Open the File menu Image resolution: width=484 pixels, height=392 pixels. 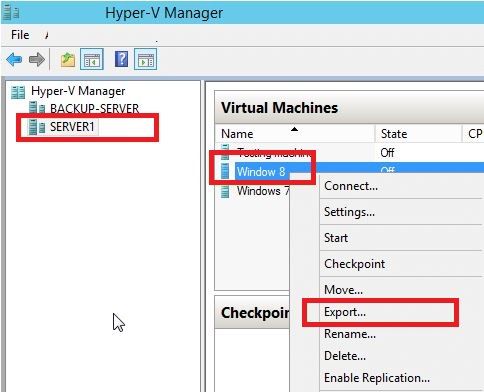[x=20, y=35]
